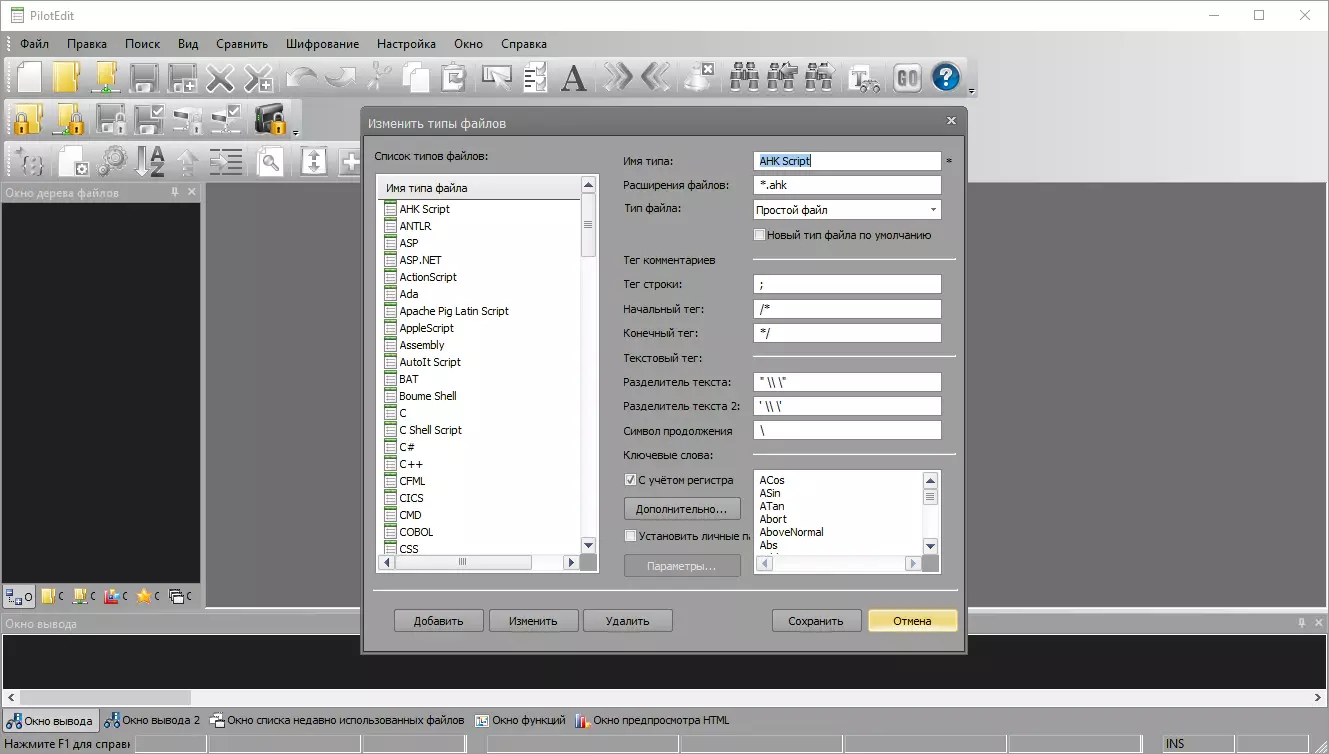Click the New file toolbar icon
1329x754 pixels.
29,77
